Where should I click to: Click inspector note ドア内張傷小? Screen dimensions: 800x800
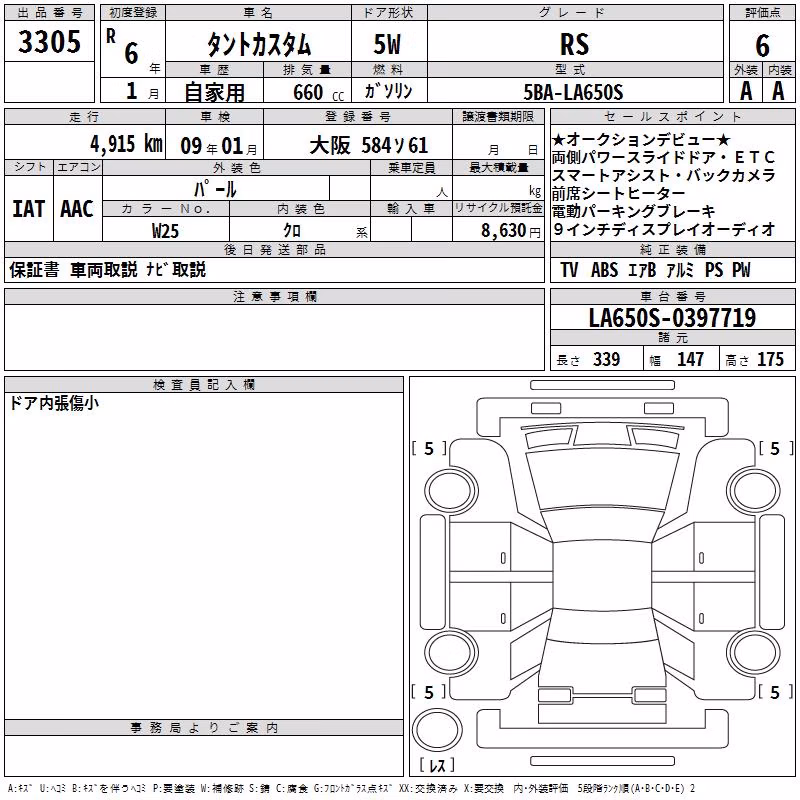click(x=54, y=404)
